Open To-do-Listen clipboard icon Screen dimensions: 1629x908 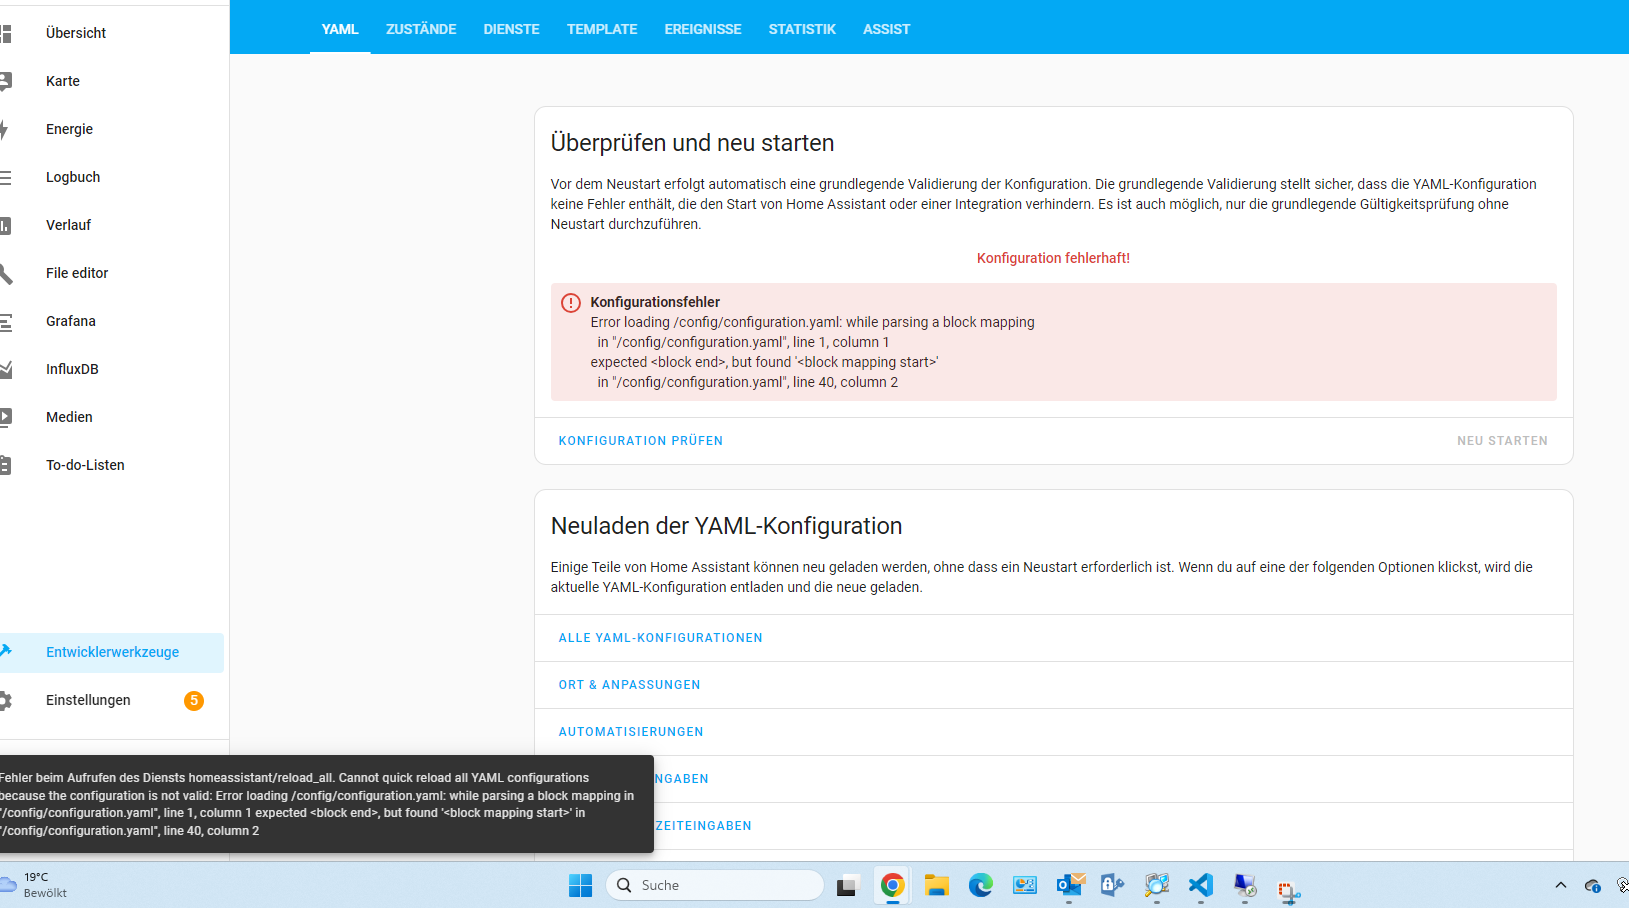point(5,465)
